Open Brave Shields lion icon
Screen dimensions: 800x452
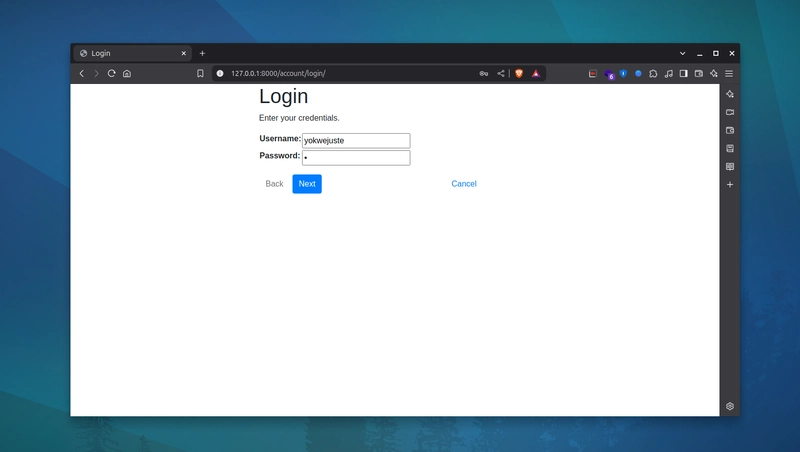519,73
